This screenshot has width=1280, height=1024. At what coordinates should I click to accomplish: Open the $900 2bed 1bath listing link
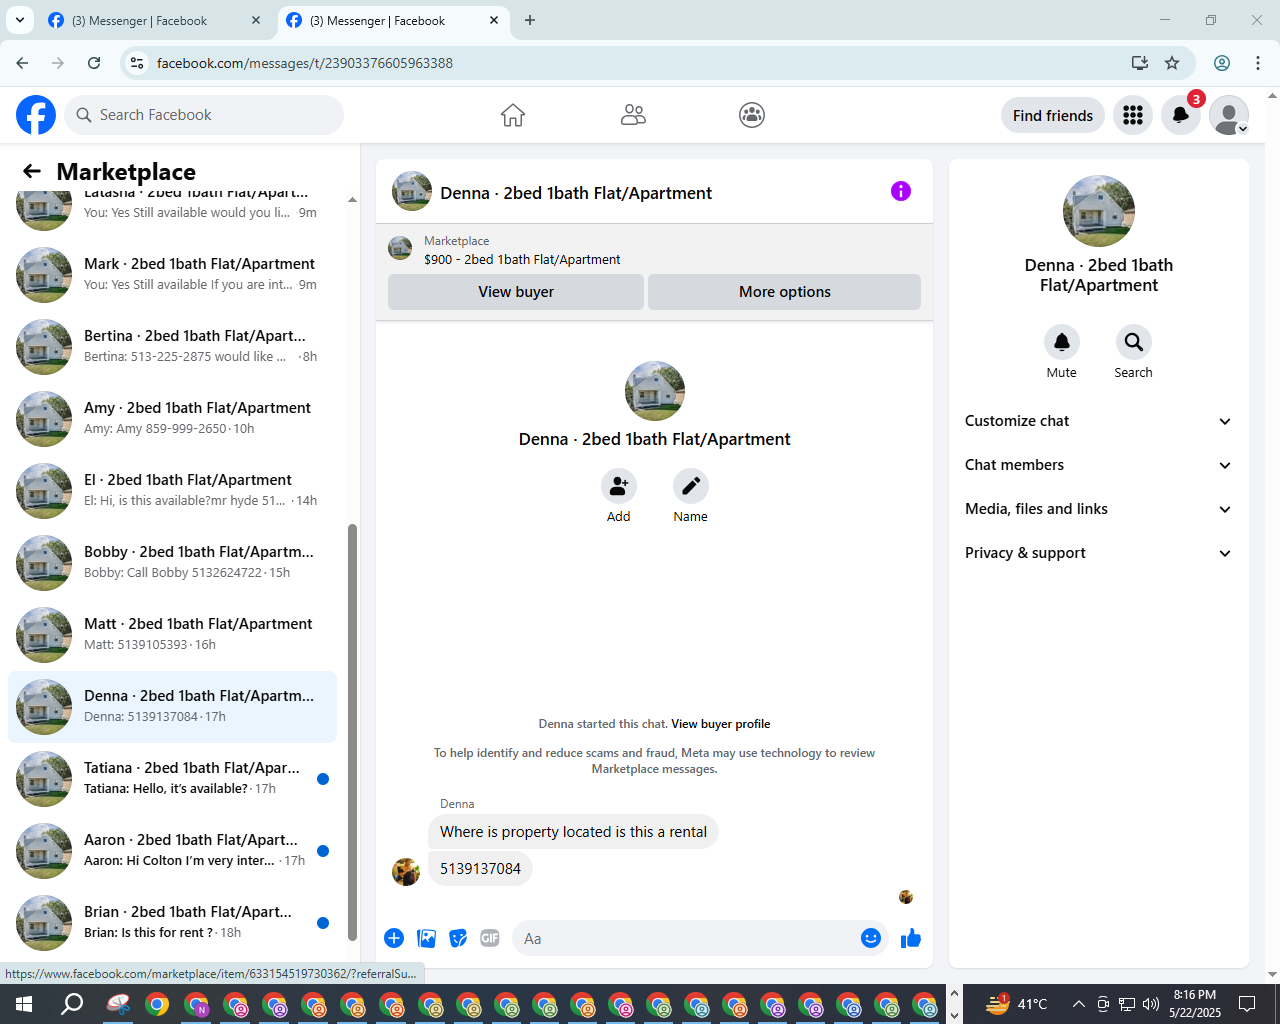click(x=522, y=259)
